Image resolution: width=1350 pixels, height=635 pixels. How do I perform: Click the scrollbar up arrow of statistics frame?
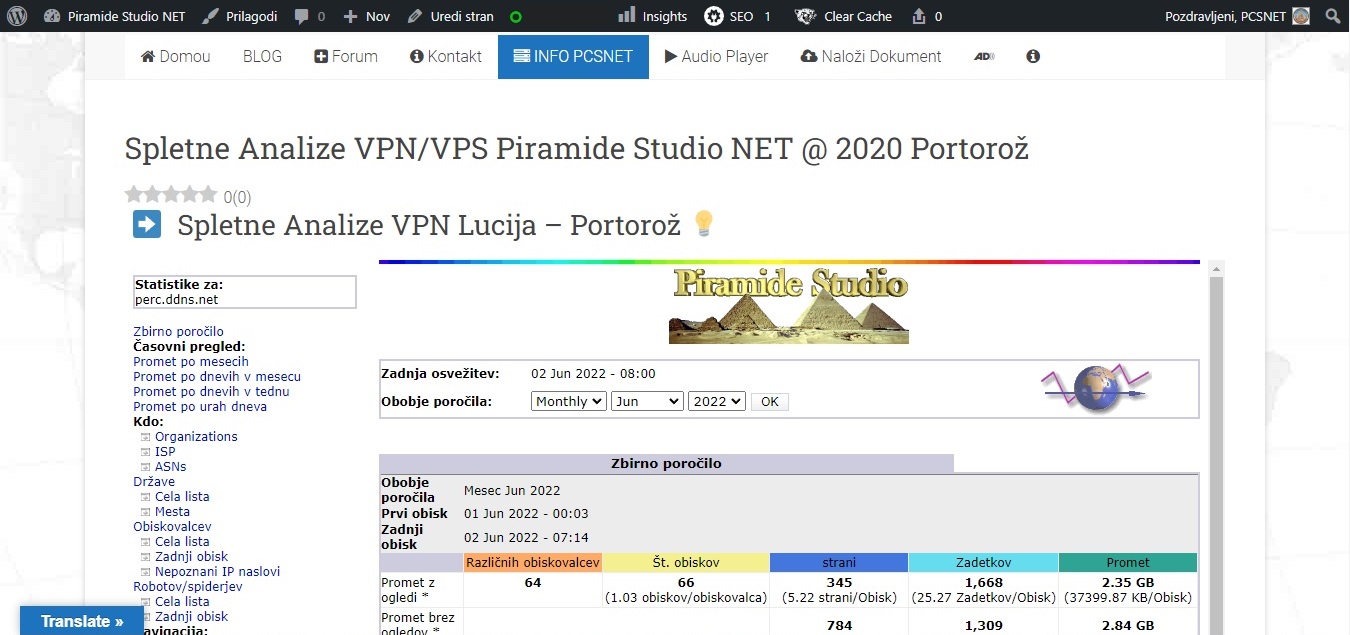click(x=1217, y=269)
